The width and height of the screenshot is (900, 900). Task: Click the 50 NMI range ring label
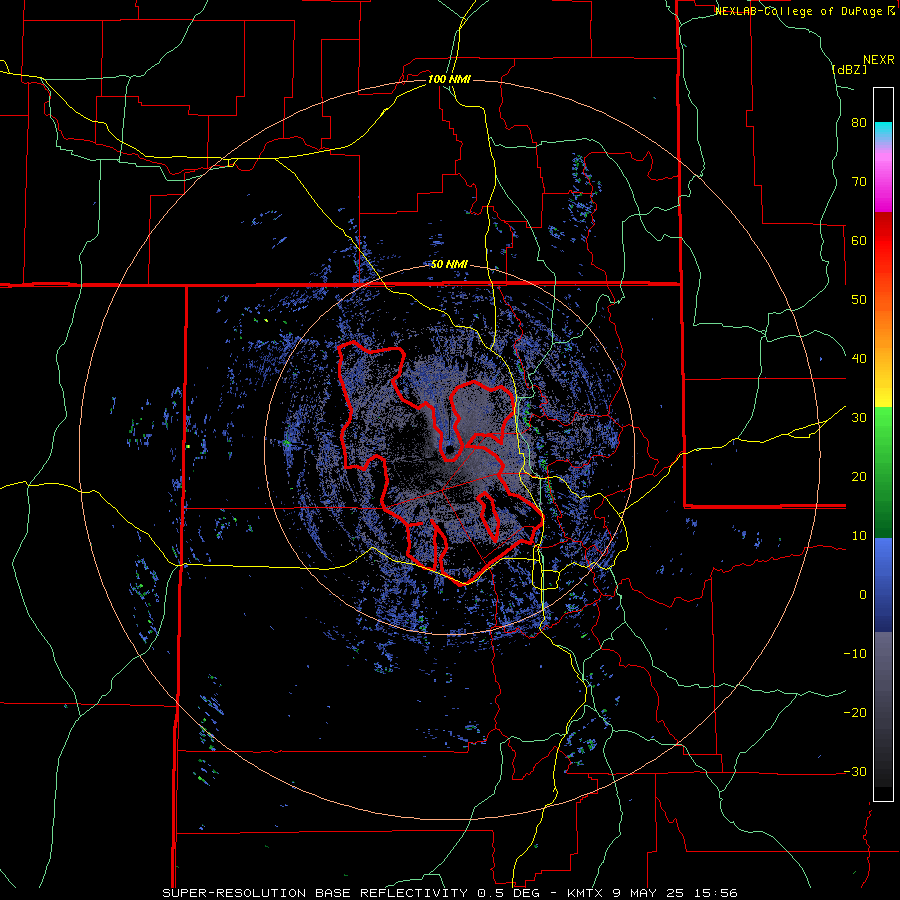[x=449, y=265]
